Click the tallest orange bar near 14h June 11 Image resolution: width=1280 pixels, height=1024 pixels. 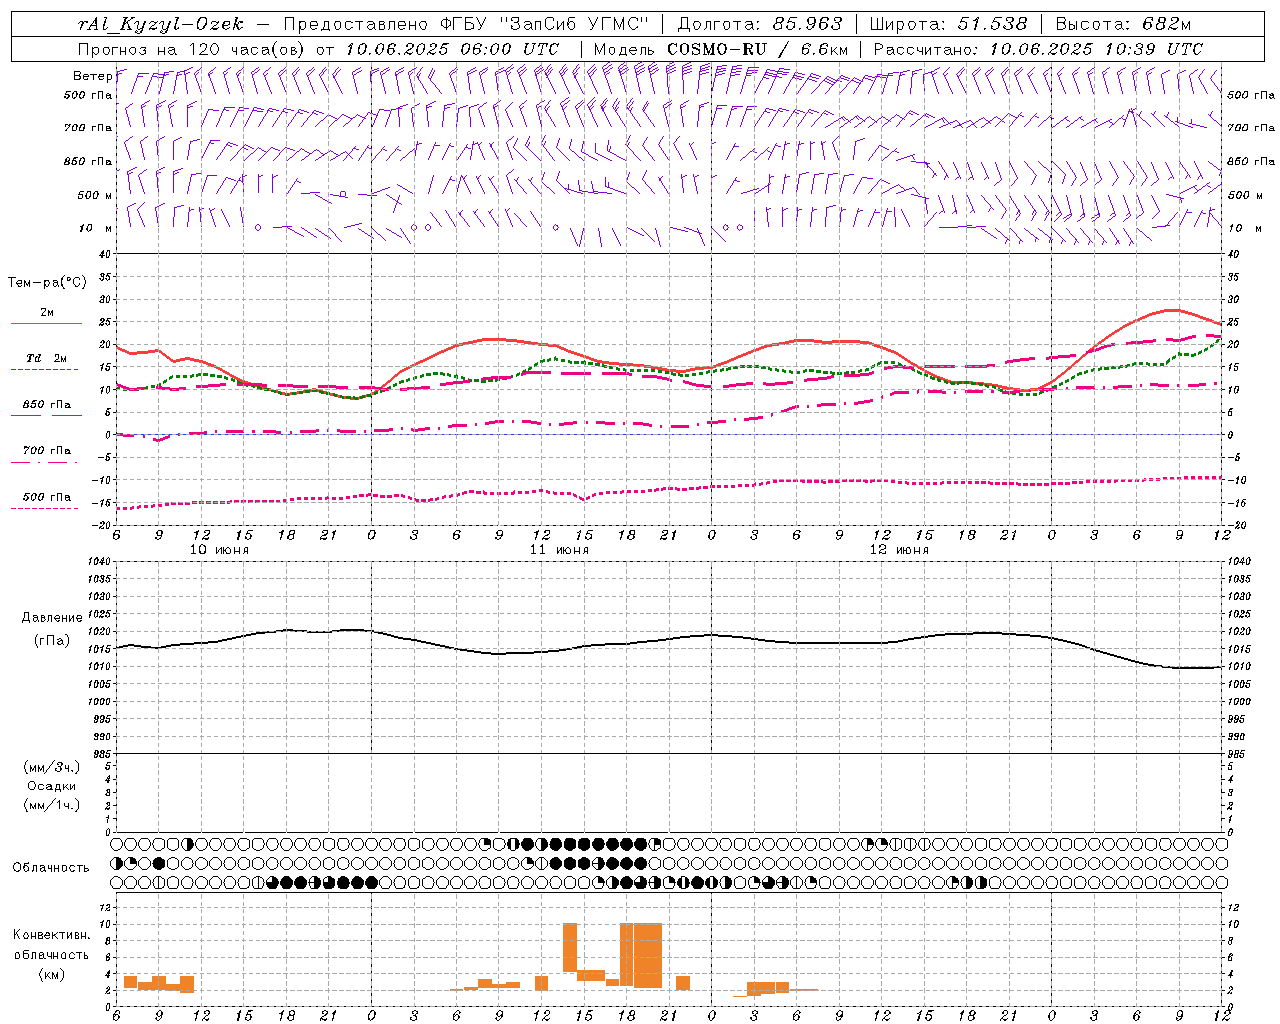tap(570, 947)
